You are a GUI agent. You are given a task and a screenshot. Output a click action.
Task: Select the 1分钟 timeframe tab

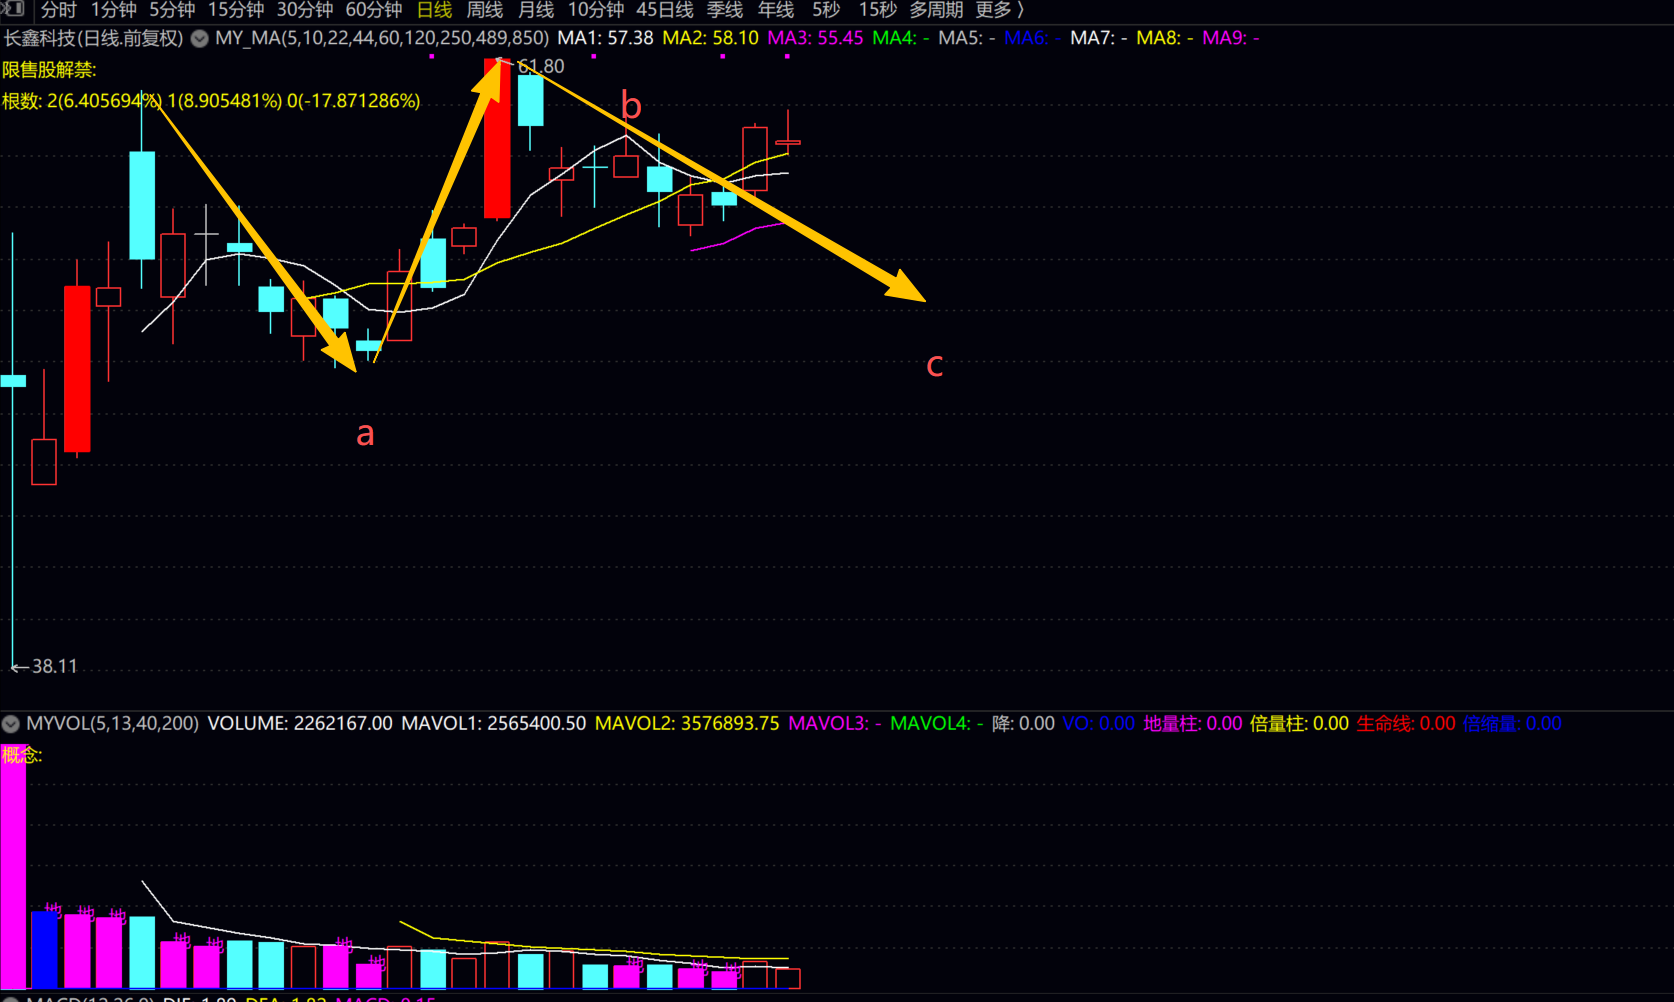click(114, 10)
